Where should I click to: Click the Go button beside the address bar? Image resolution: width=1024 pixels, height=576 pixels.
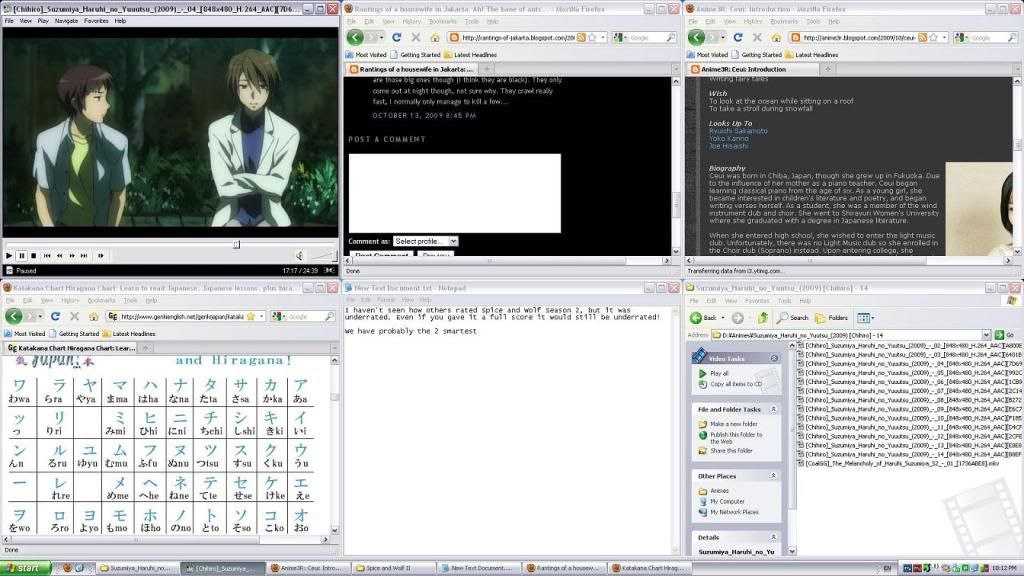coord(1004,335)
